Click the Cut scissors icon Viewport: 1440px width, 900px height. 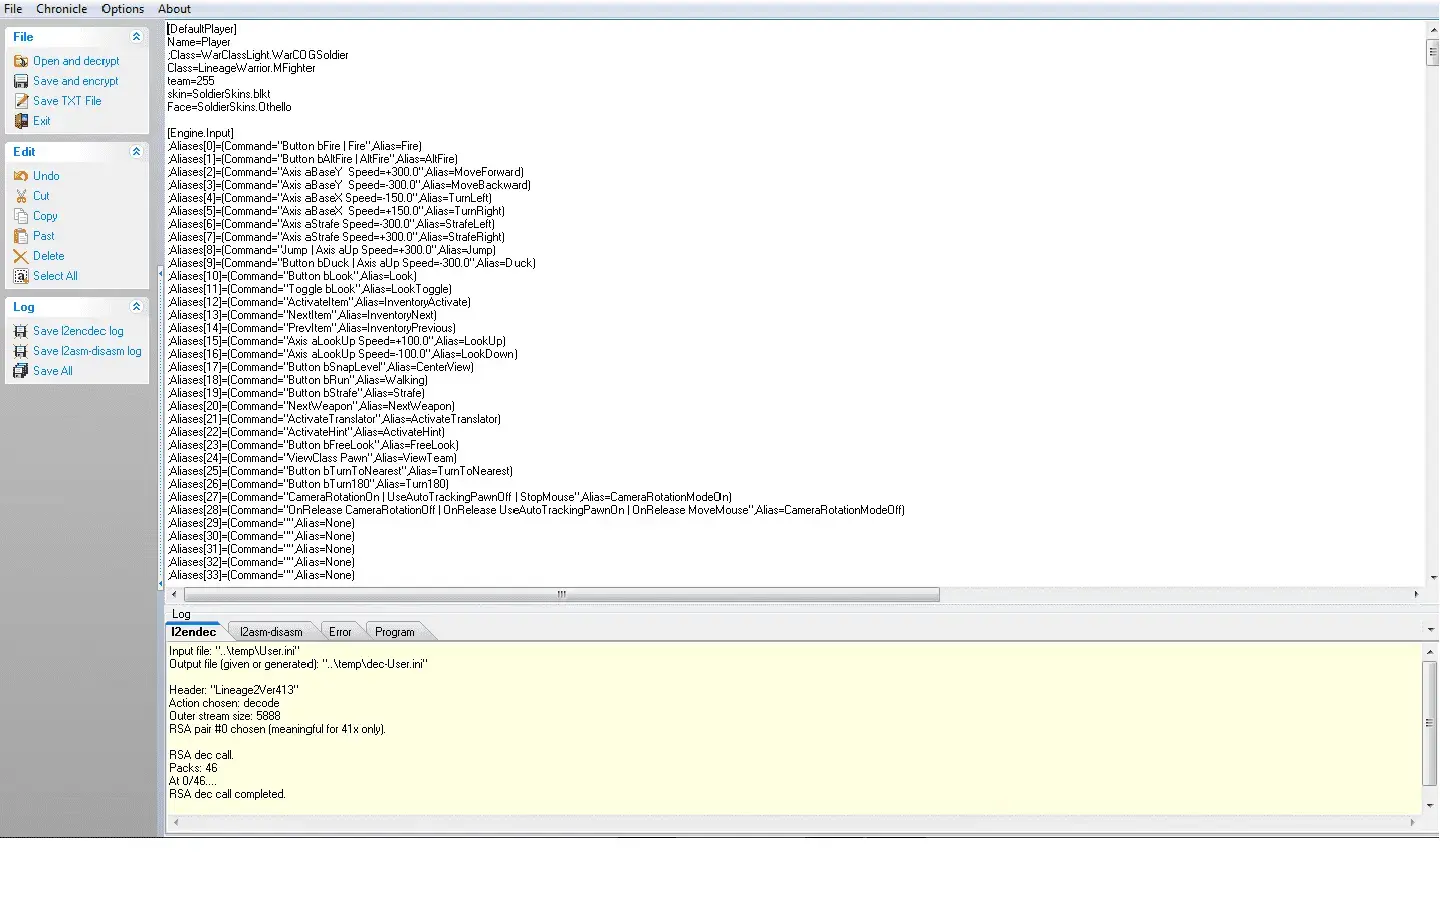pyautogui.click(x=21, y=196)
